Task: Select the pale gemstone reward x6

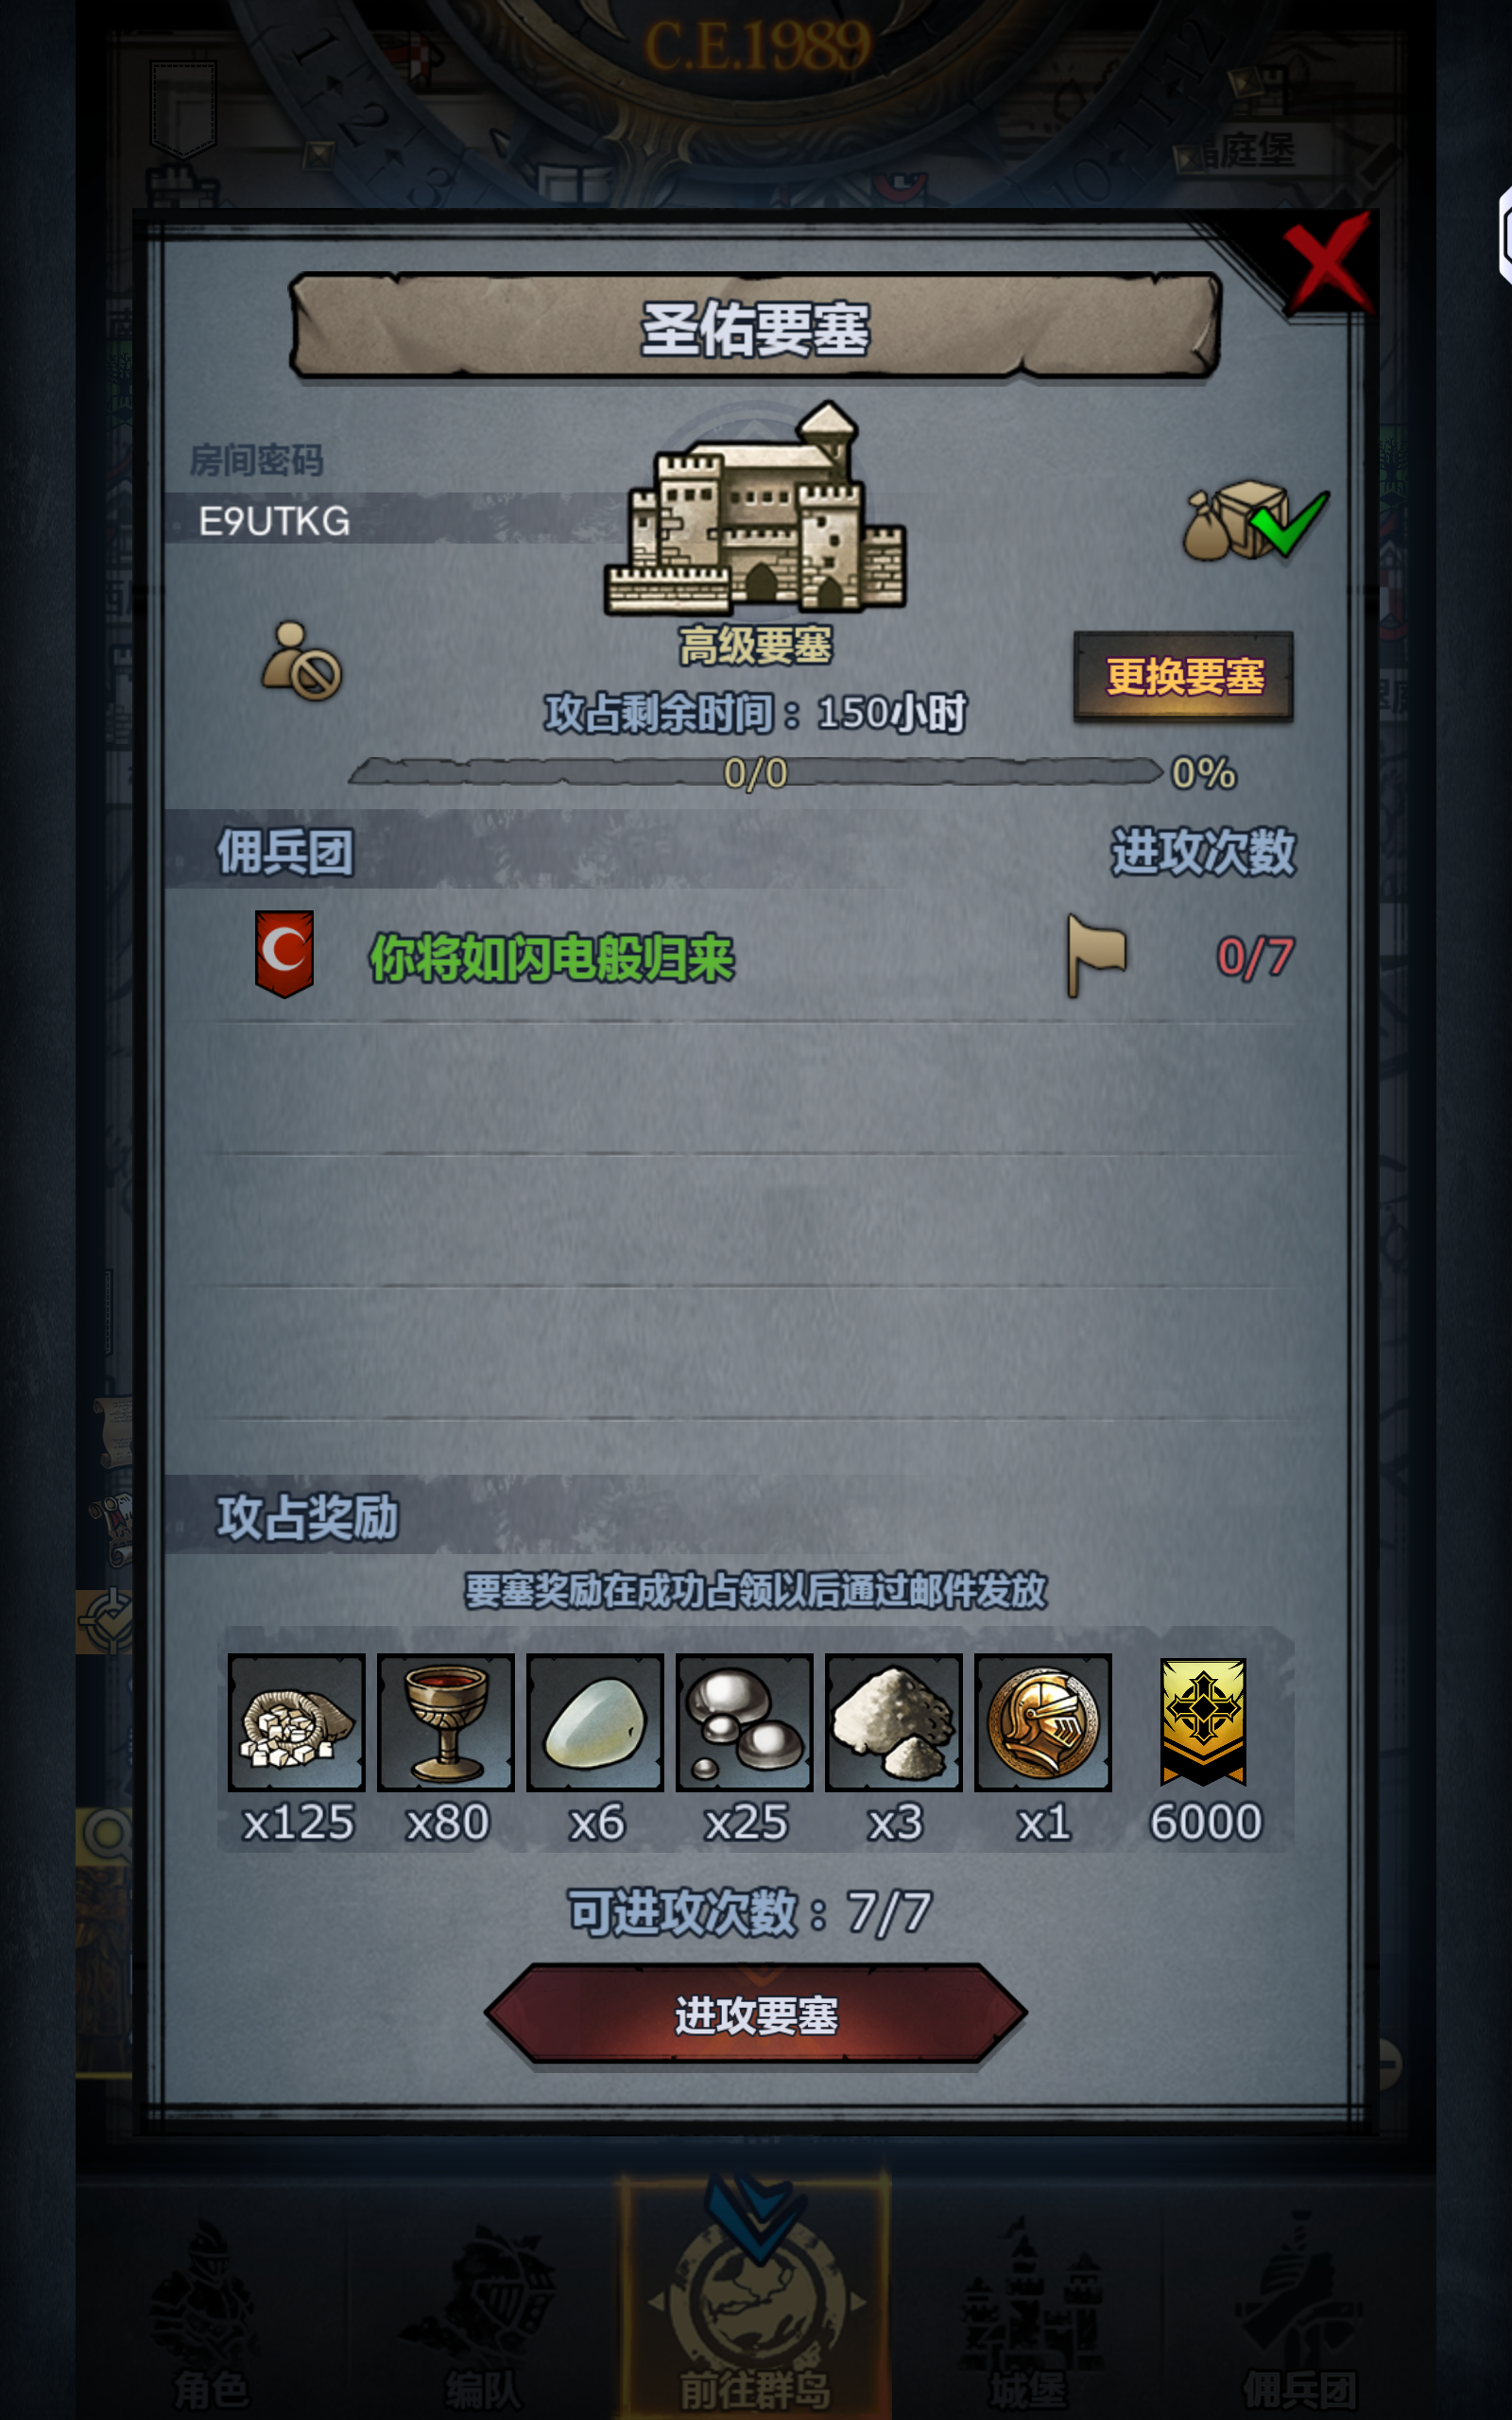Action: [595, 1722]
